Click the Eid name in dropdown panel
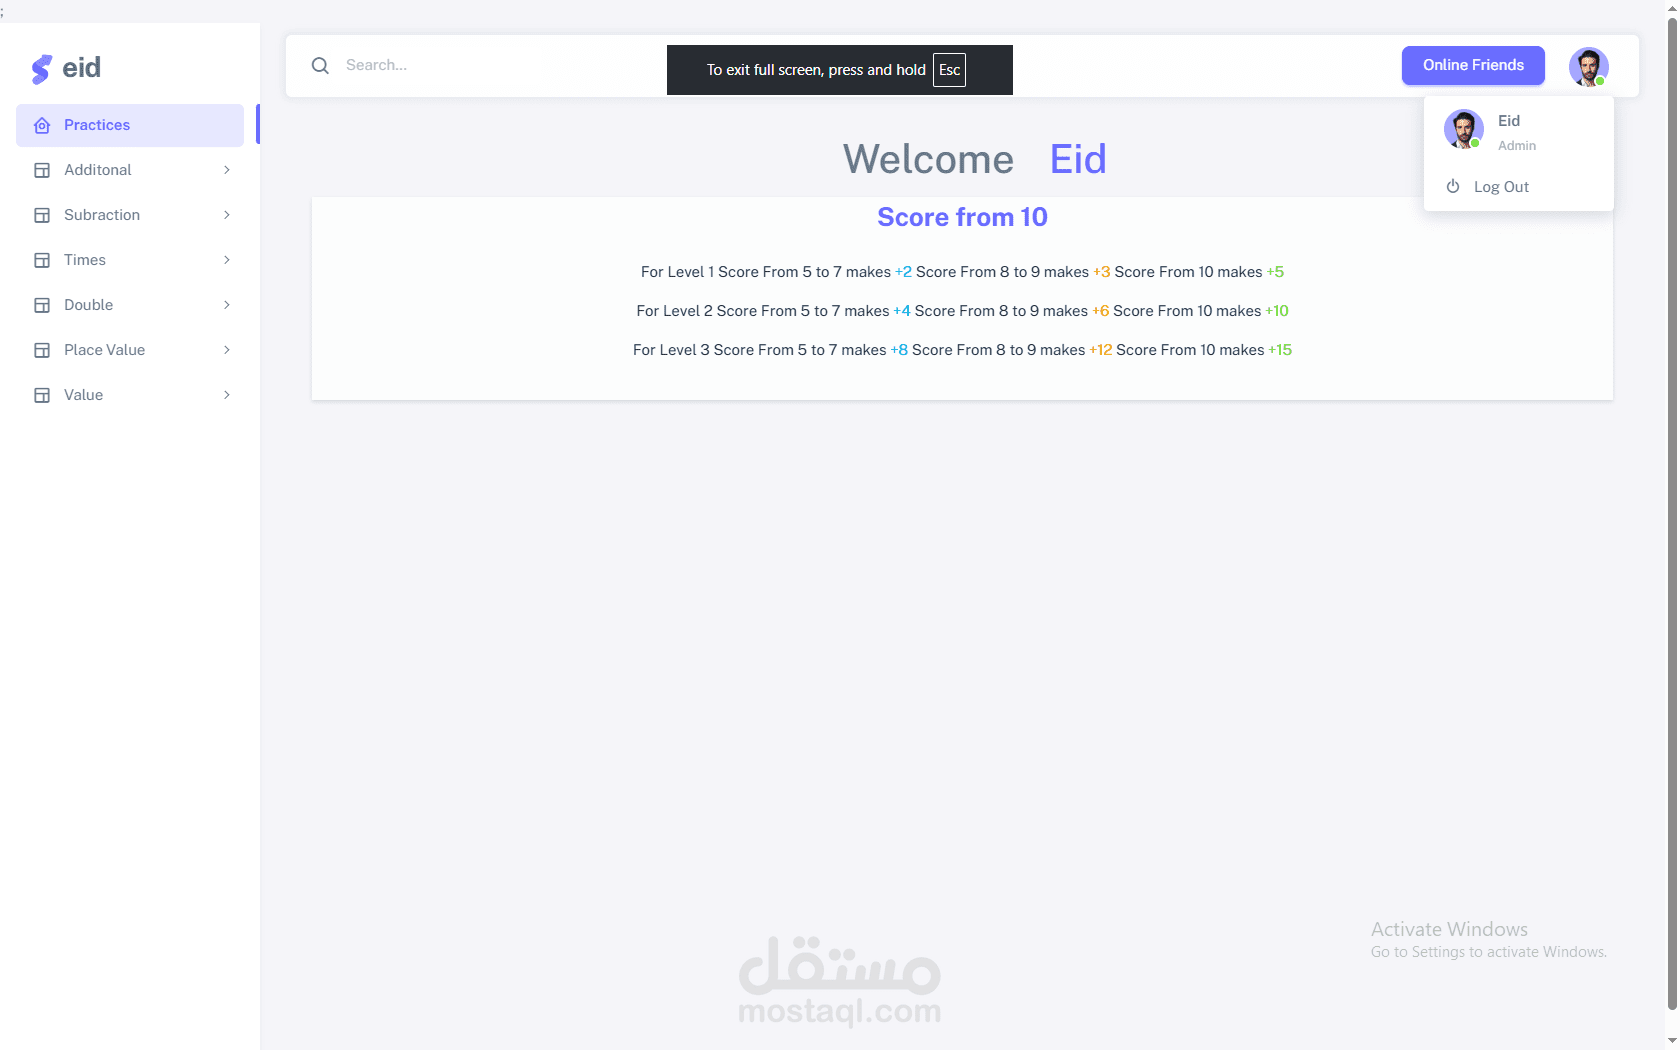1680x1050 pixels. pyautogui.click(x=1509, y=121)
